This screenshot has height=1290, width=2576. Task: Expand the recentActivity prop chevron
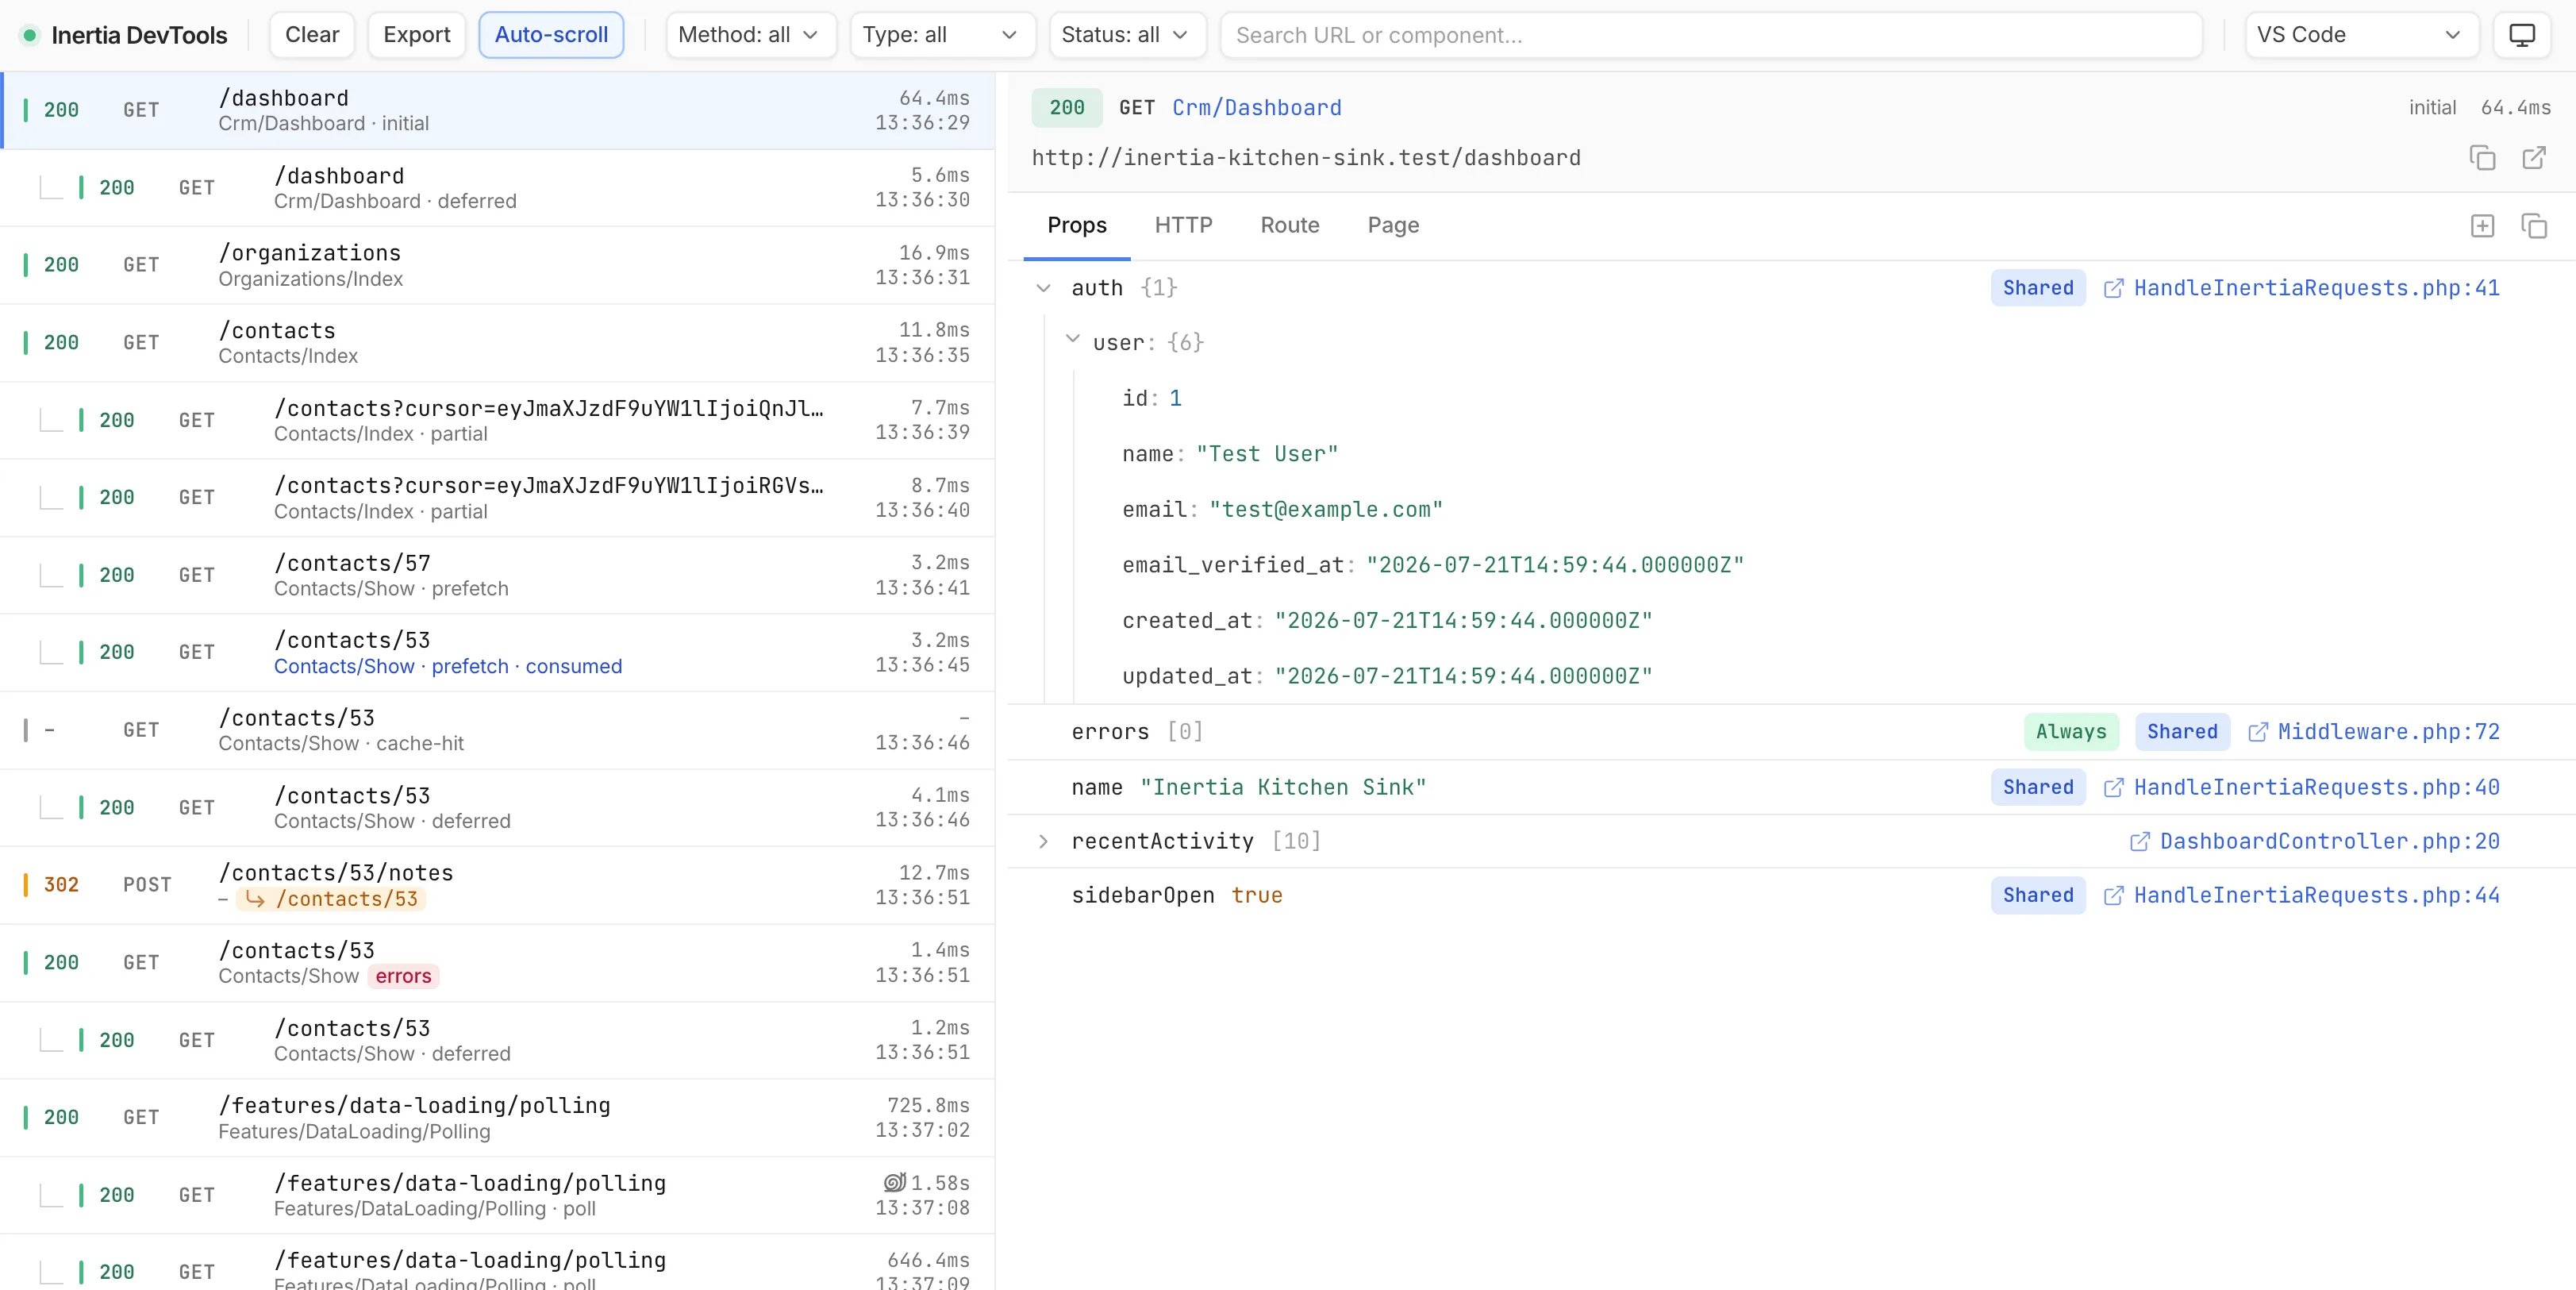(1044, 842)
